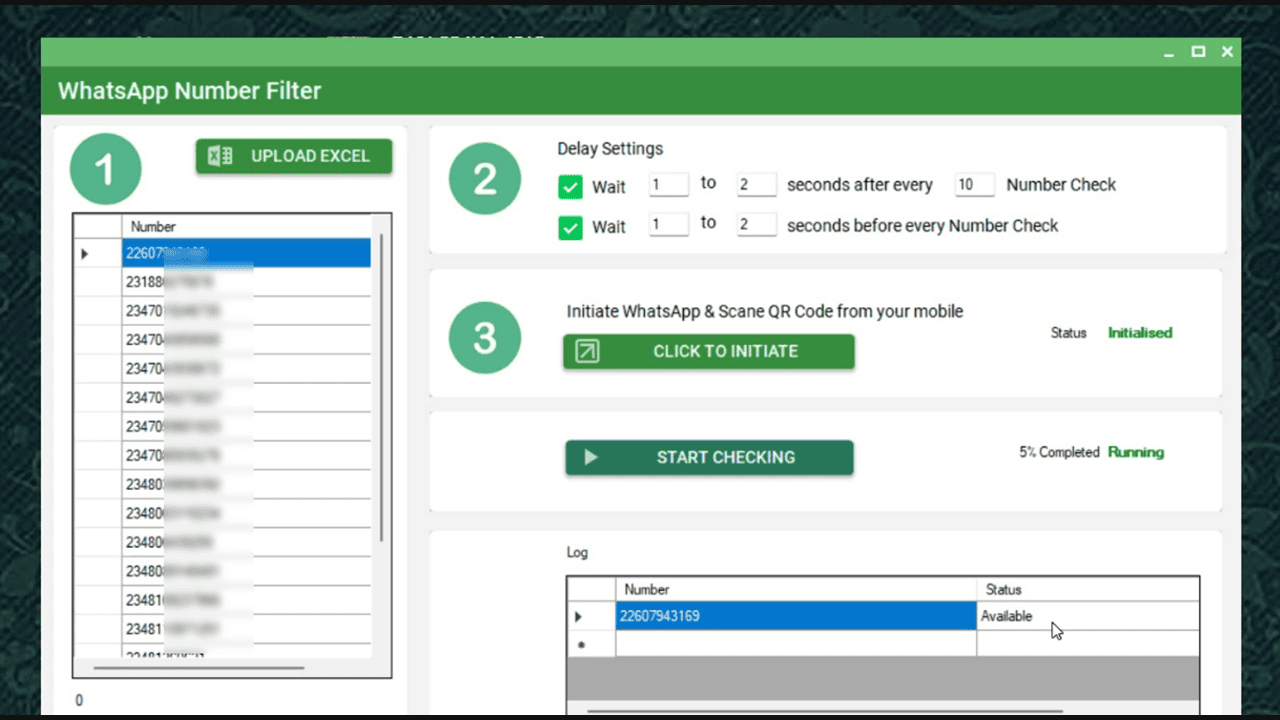The height and width of the screenshot is (720, 1280).
Task: Click the Excel spreadsheet icon on Upload button
Action: [x=219, y=156]
